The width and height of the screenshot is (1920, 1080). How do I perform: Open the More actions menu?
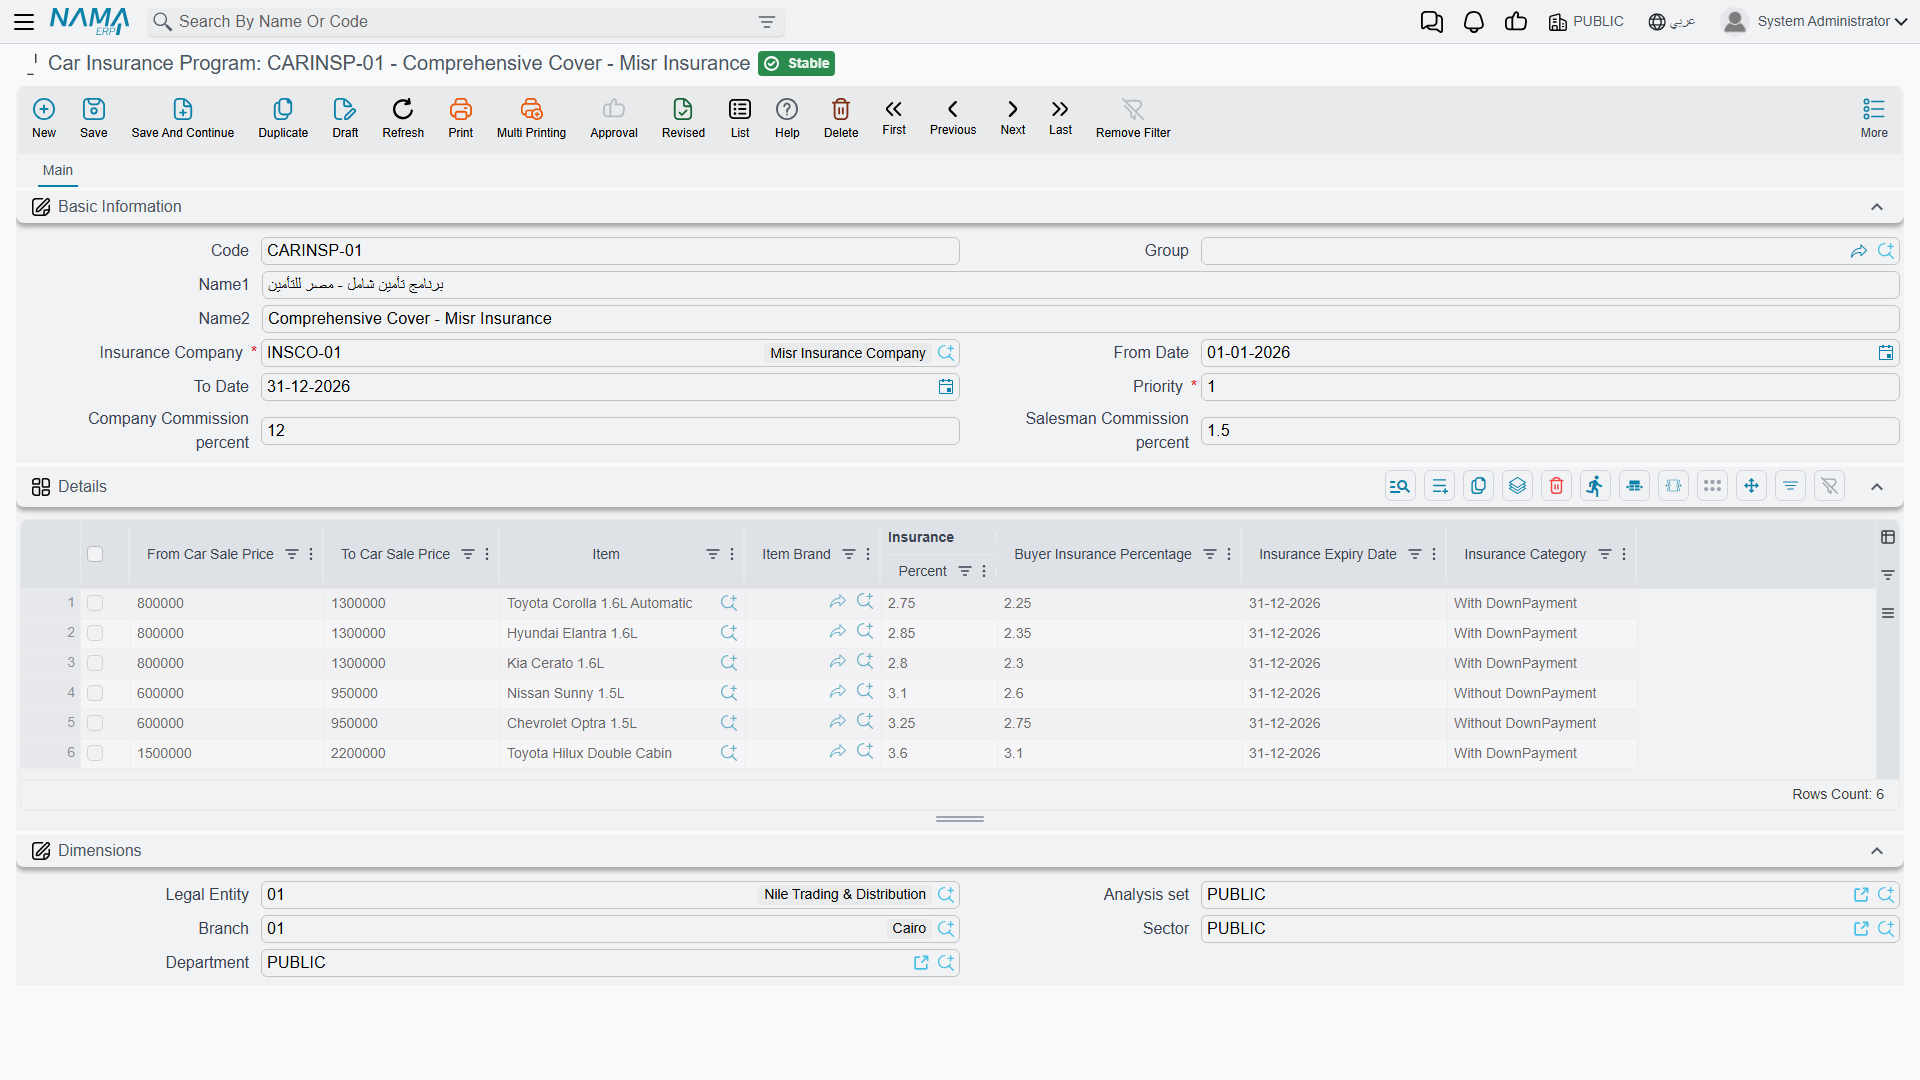(1874, 118)
